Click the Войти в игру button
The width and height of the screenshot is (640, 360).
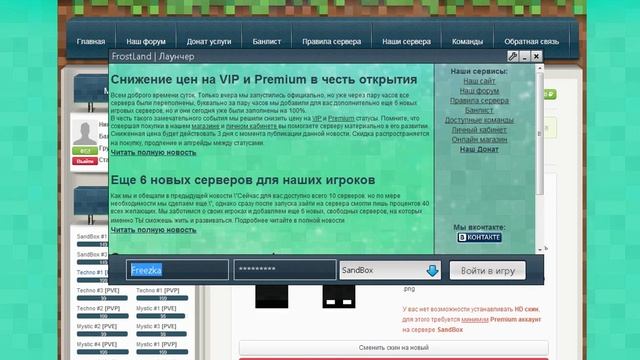pyautogui.click(x=487, y=270)
